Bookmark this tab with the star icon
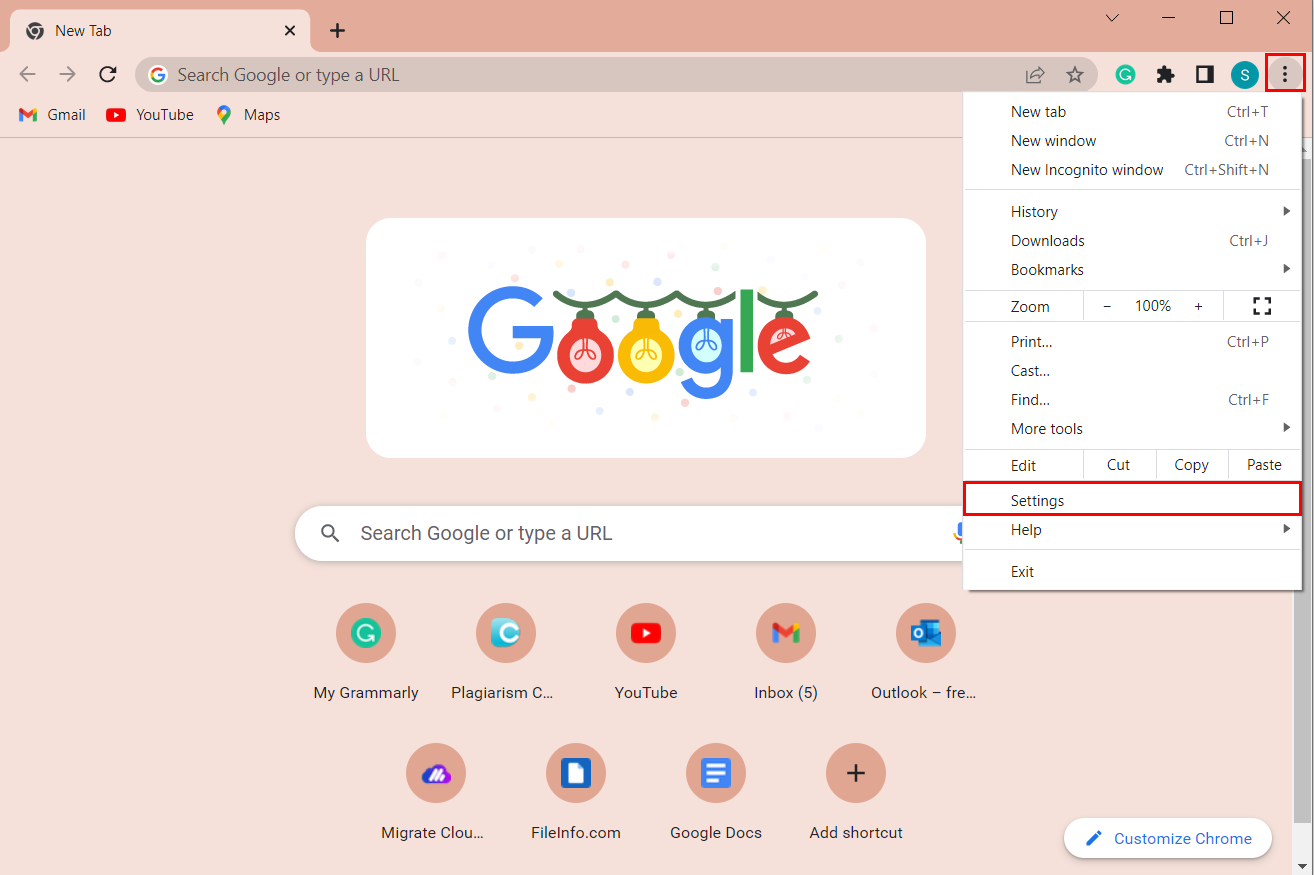The height and width of the screenshot is (875, 1314). [1075, 74]
